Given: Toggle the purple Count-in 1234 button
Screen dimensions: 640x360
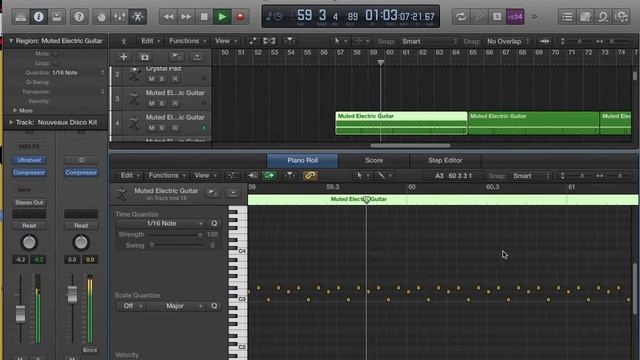Looking at the screenshot, I should coord(515,17).
